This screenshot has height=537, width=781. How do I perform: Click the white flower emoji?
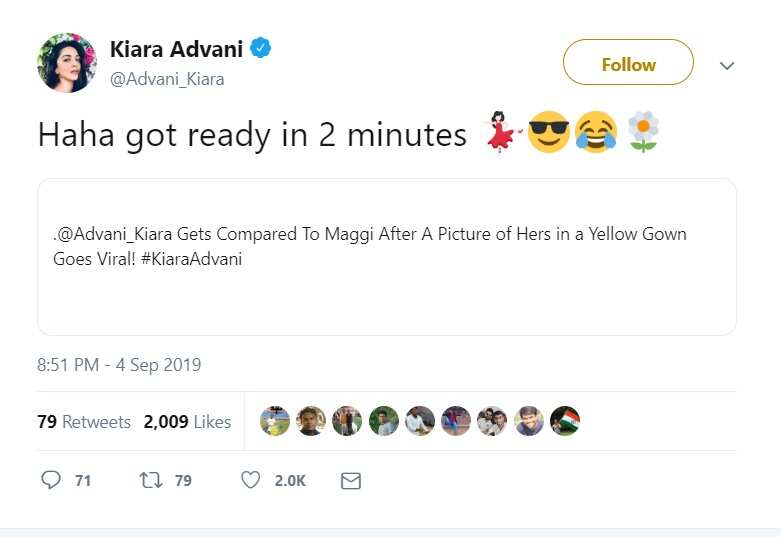[x=643, y=132]
